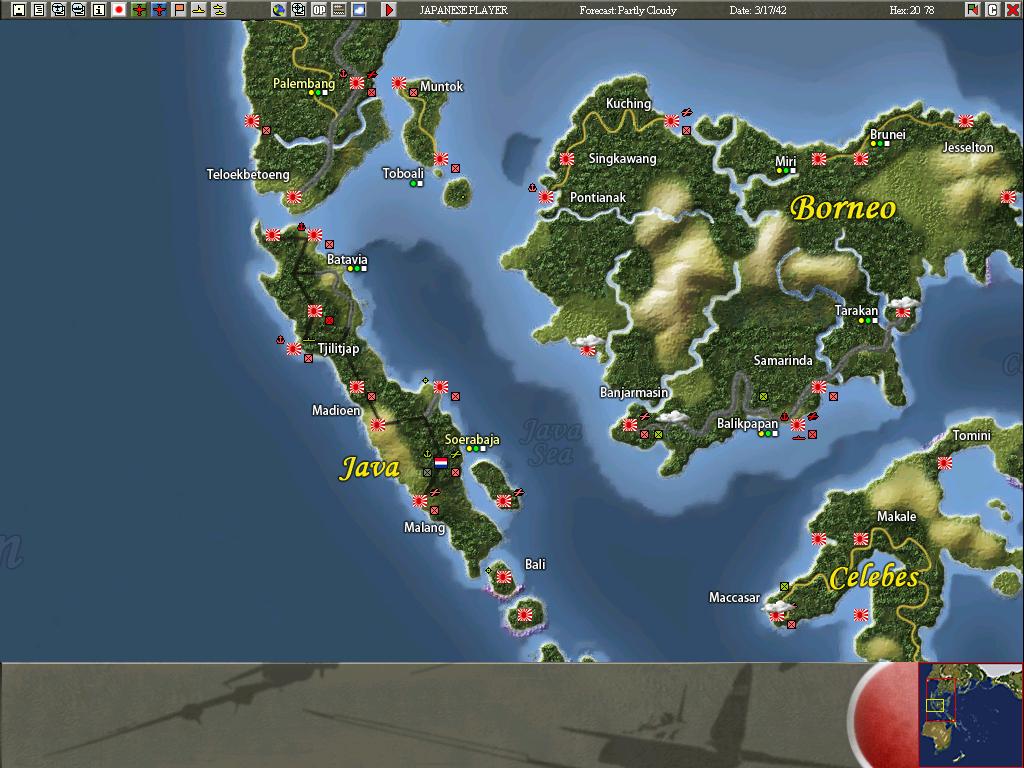This screenshot has height=768, width=1024.
Task: Select the Japanese base icon at Tarakan
Action: coord(903,312)
